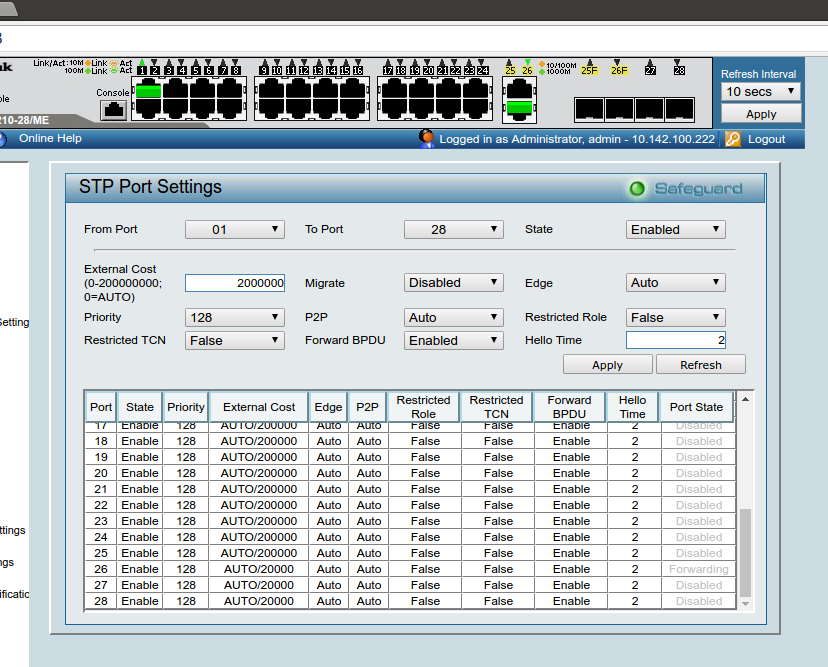The width and height of the screenshot is (828, 667).
Task: Click AUTO/20000 cost in port 28 row
Action: coord(259,601)
